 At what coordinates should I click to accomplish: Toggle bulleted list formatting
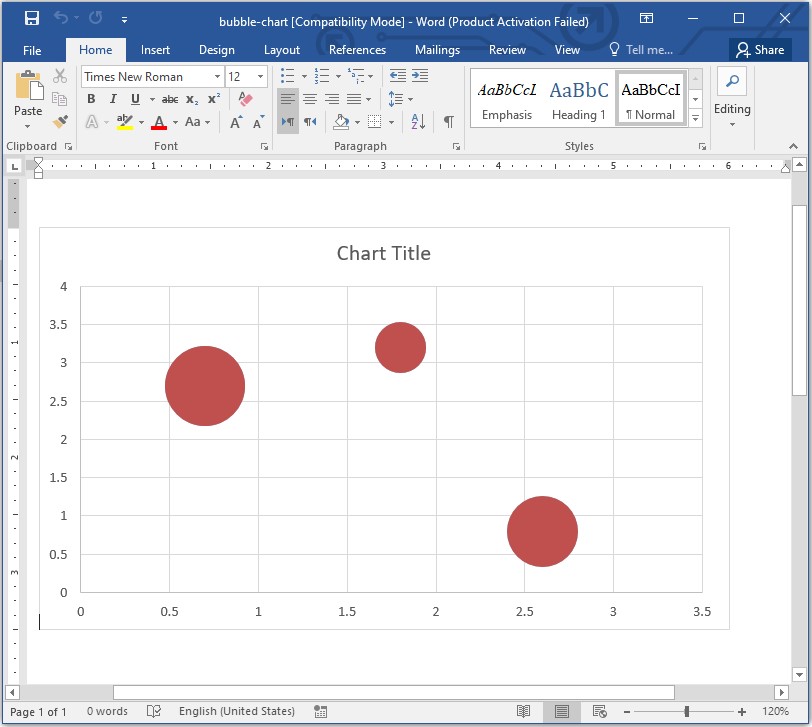[x=287, y=76]
